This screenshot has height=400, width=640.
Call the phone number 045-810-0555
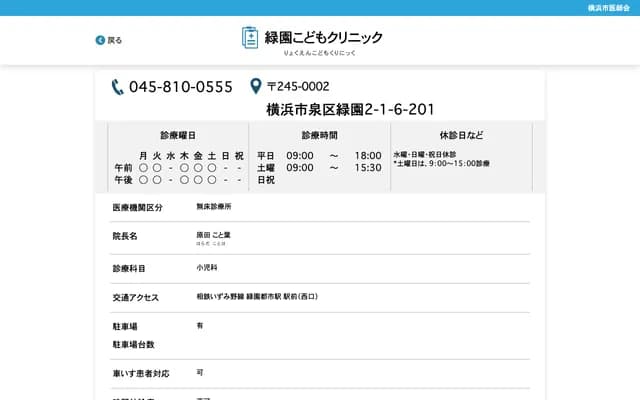pos(181,87)
